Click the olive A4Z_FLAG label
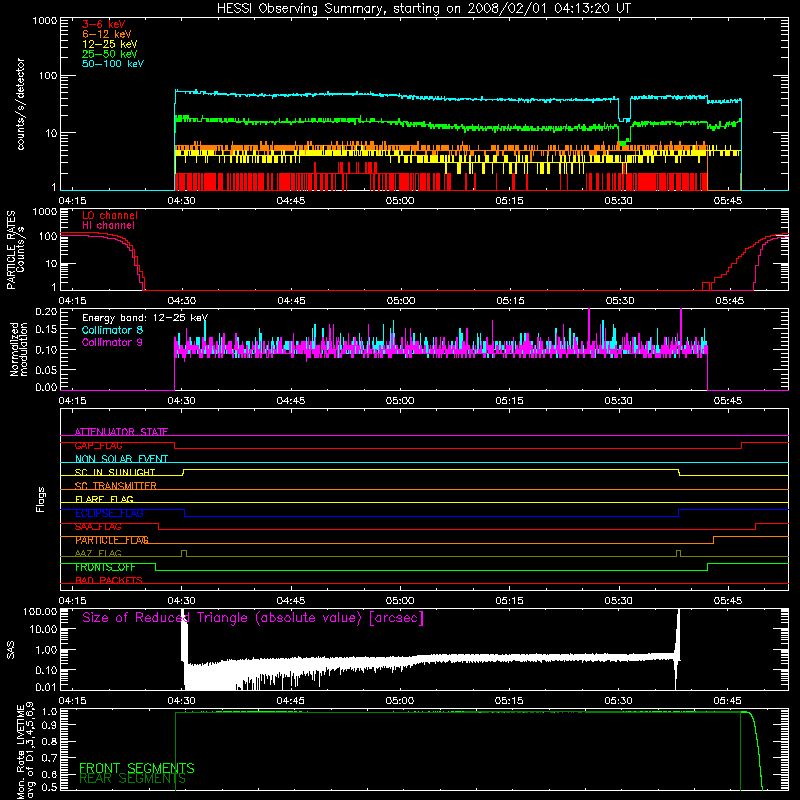 [x=98, y=553]
